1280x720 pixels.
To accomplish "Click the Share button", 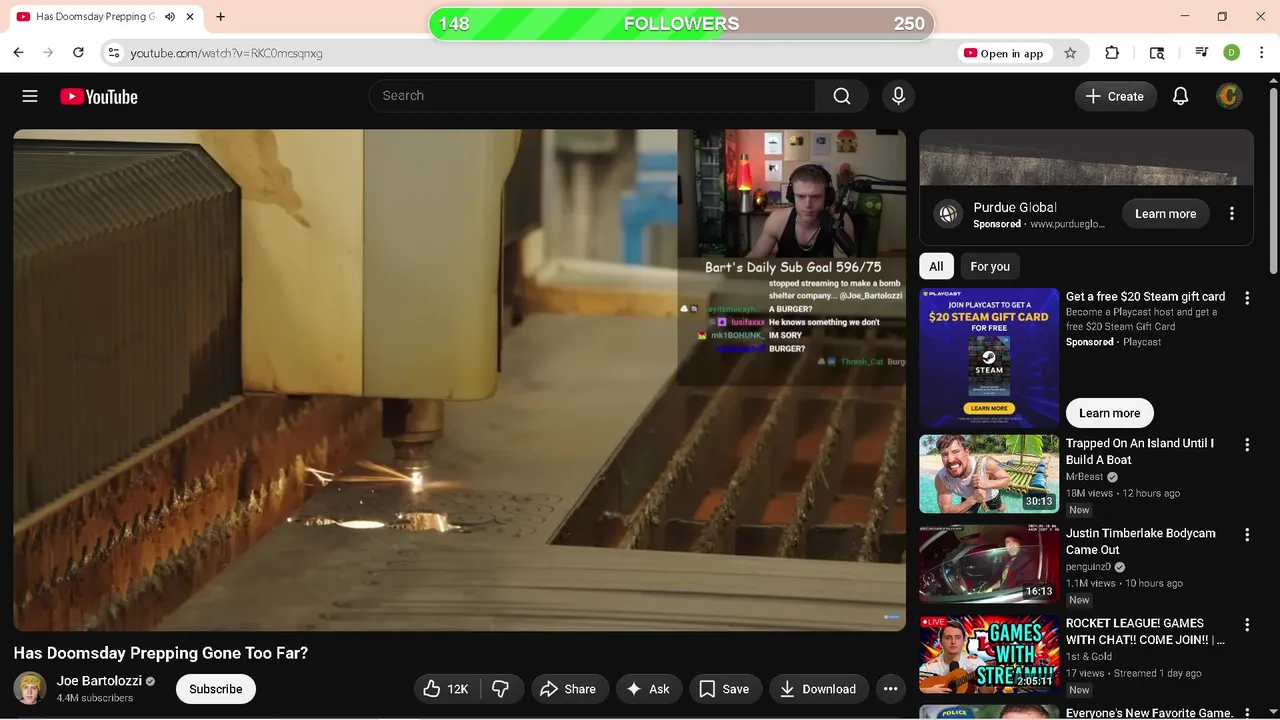I will pos(568,689).
